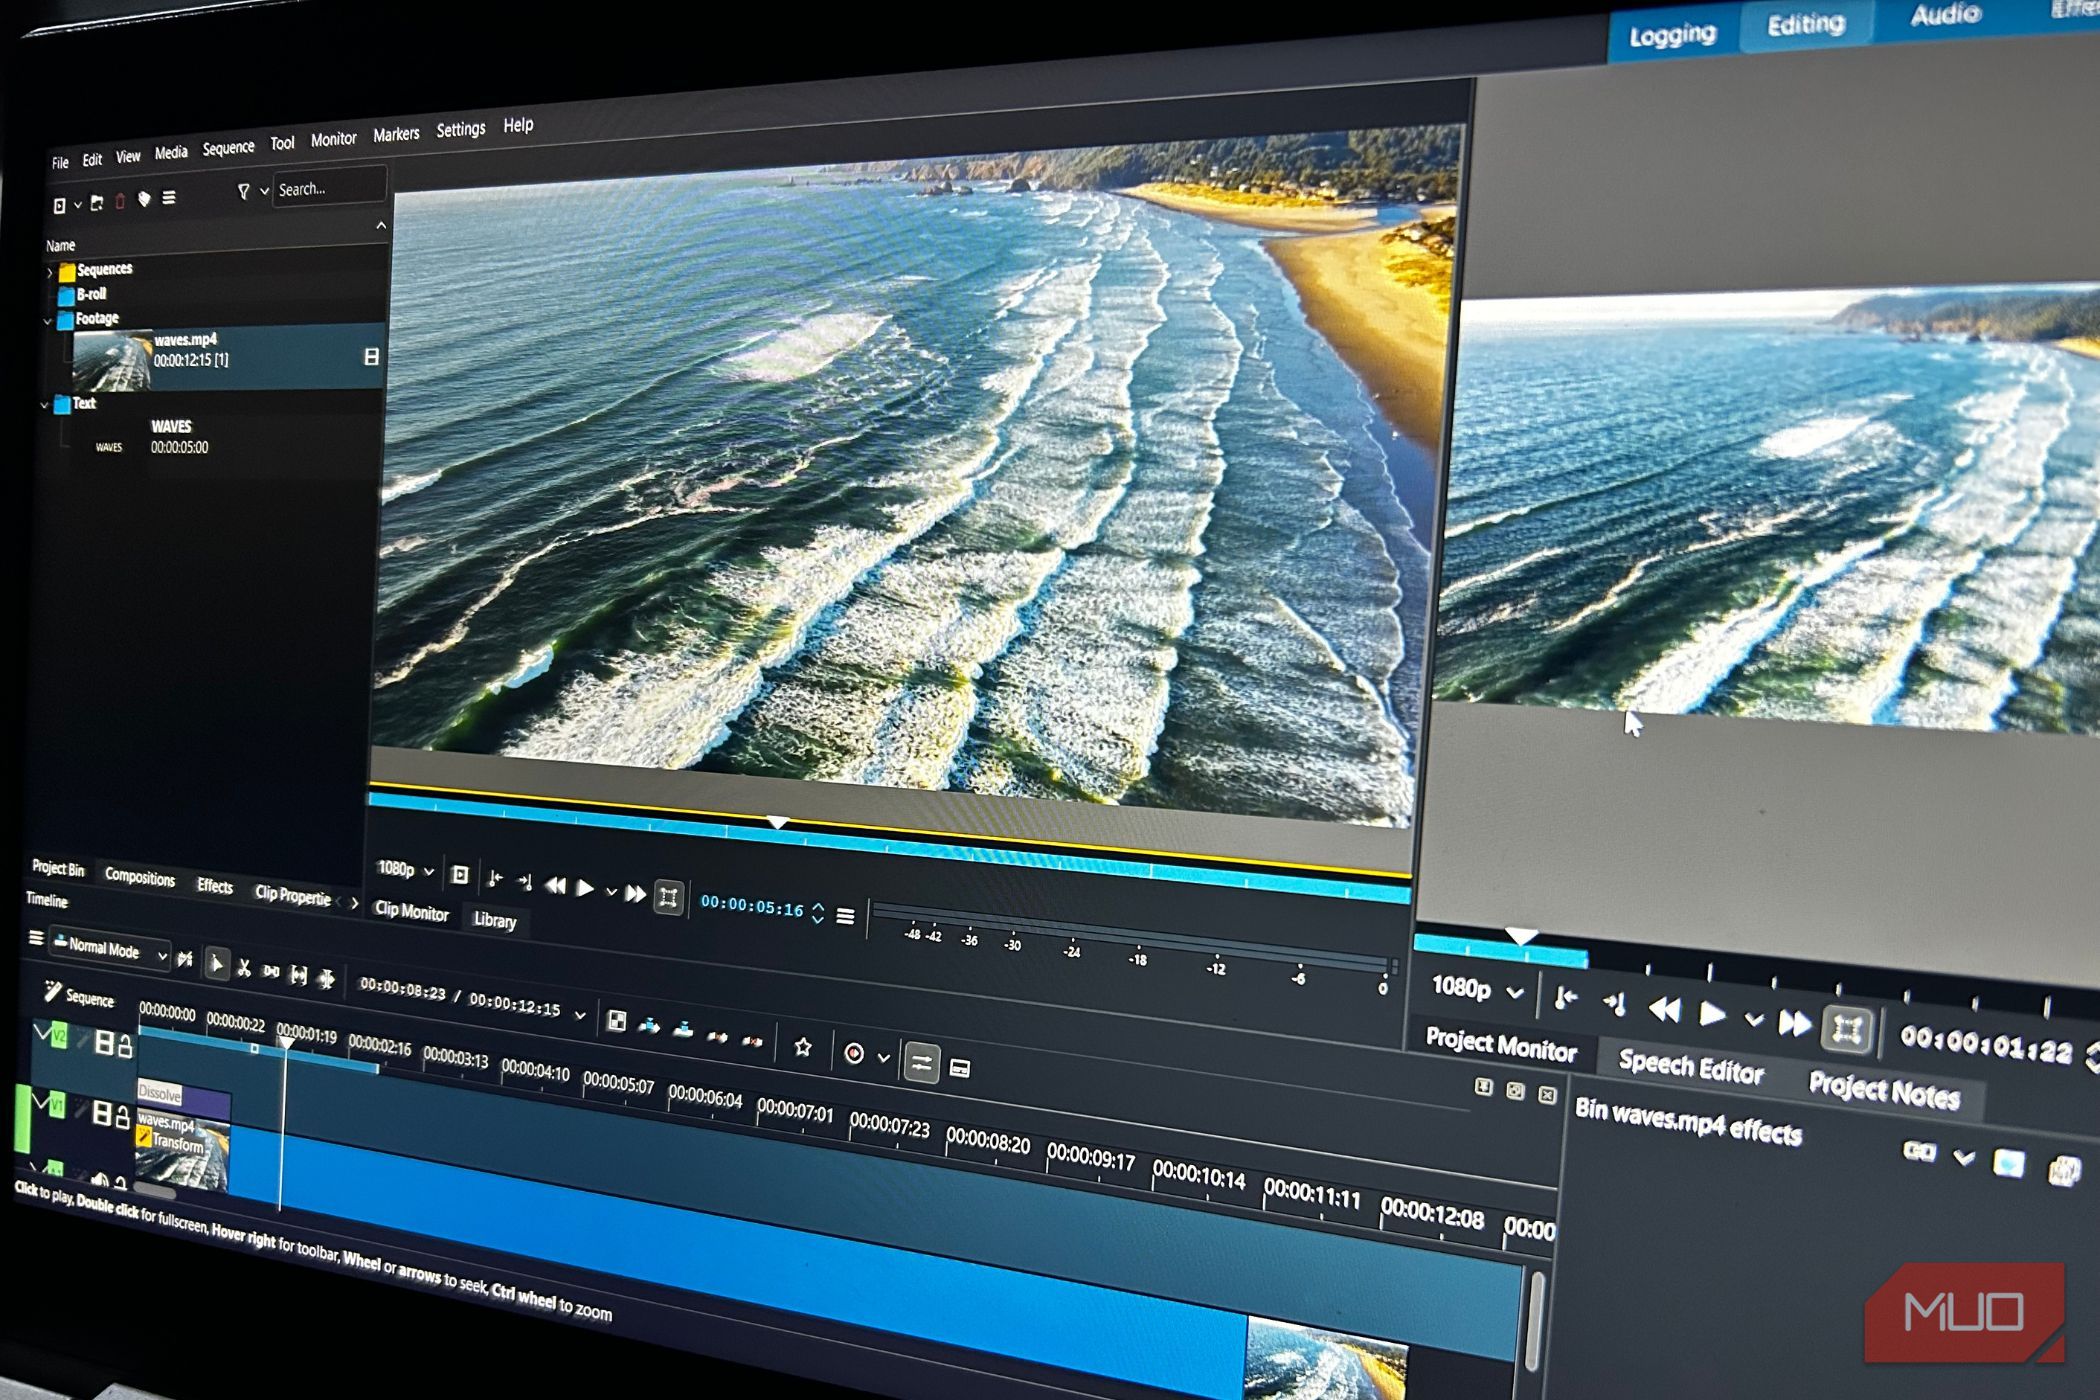Select the Razor (scissors) tool in timeline
Image resolution: width=2100 pixels, height=1400 pixels.
coord(243,966)
